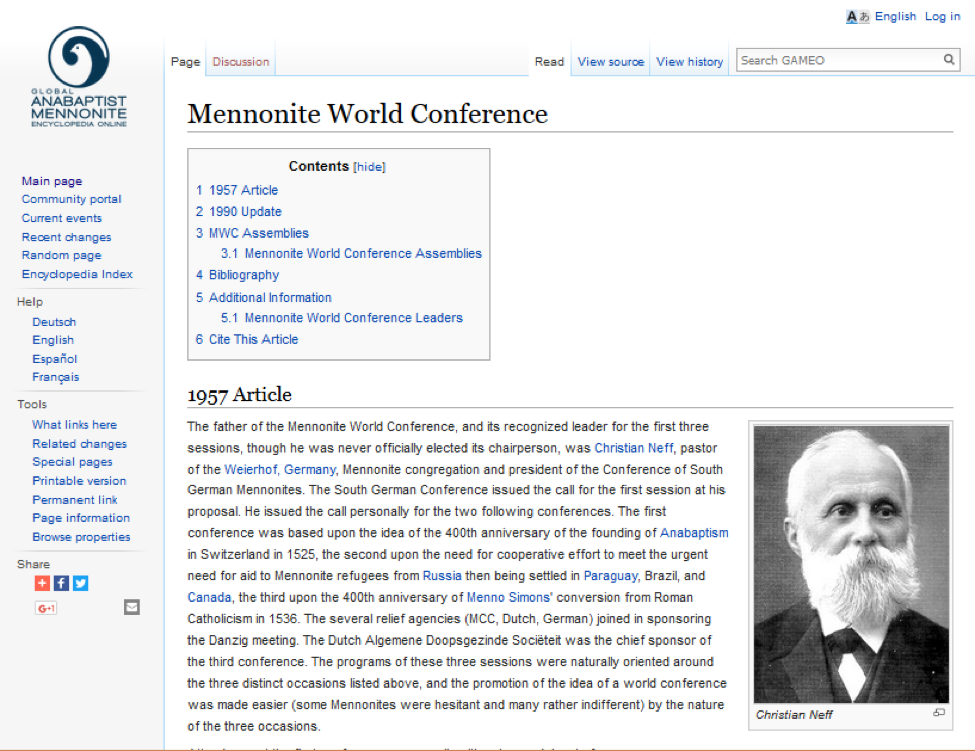
Task: Hide the Contents table
Action: [x=368, y=167]
